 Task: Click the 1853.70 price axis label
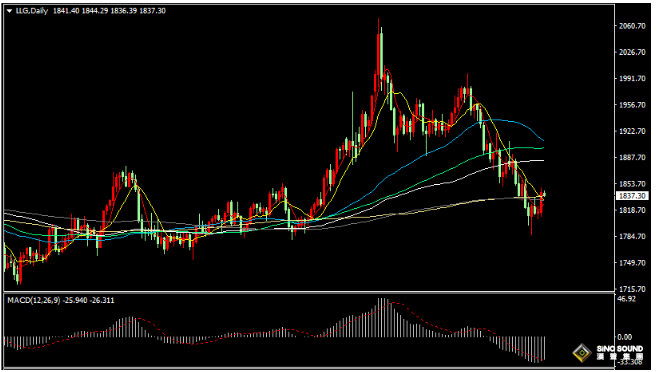pyautogui.click(x=632, y=184)
